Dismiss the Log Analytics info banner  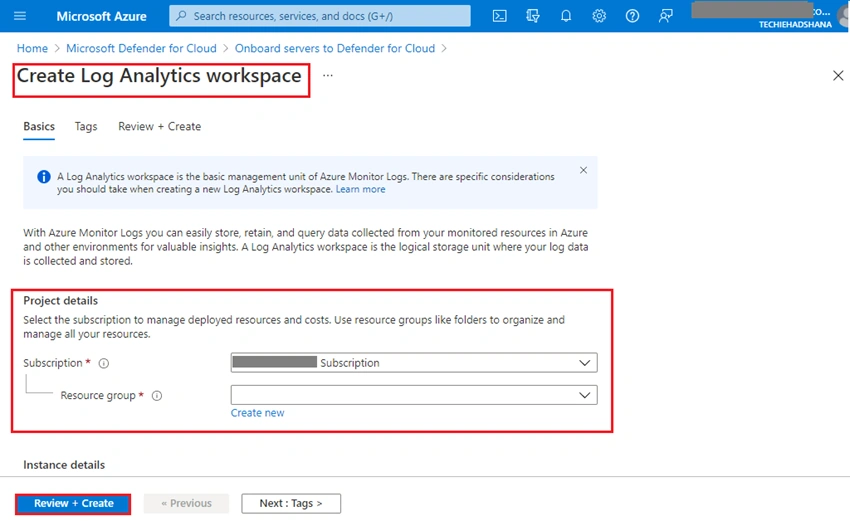pyautogui.click(x=583, y=170)
